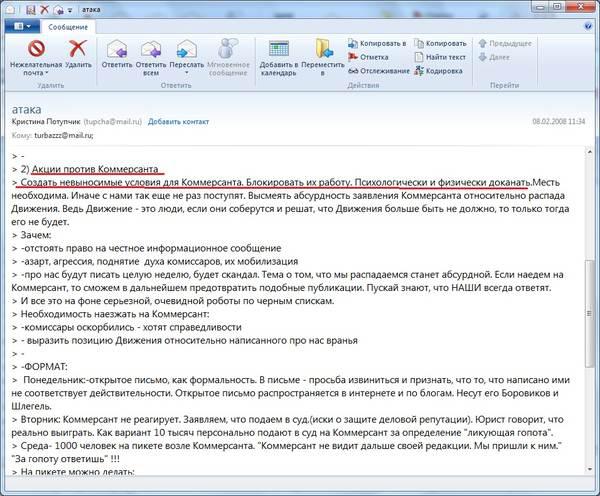Select the Сообщение ribbon tab

[68, 27]
